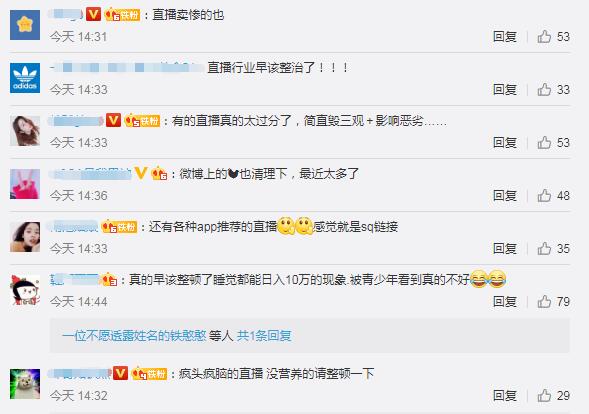Like the comment with 79 likes
Screen dimensions: 589x414
tap(544, 302)
